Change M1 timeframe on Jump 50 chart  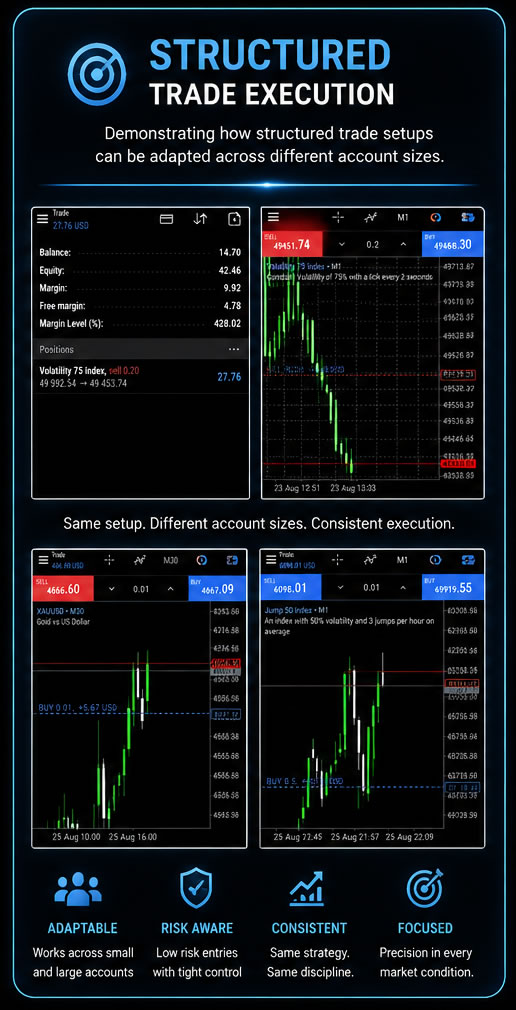coord(403,560)
